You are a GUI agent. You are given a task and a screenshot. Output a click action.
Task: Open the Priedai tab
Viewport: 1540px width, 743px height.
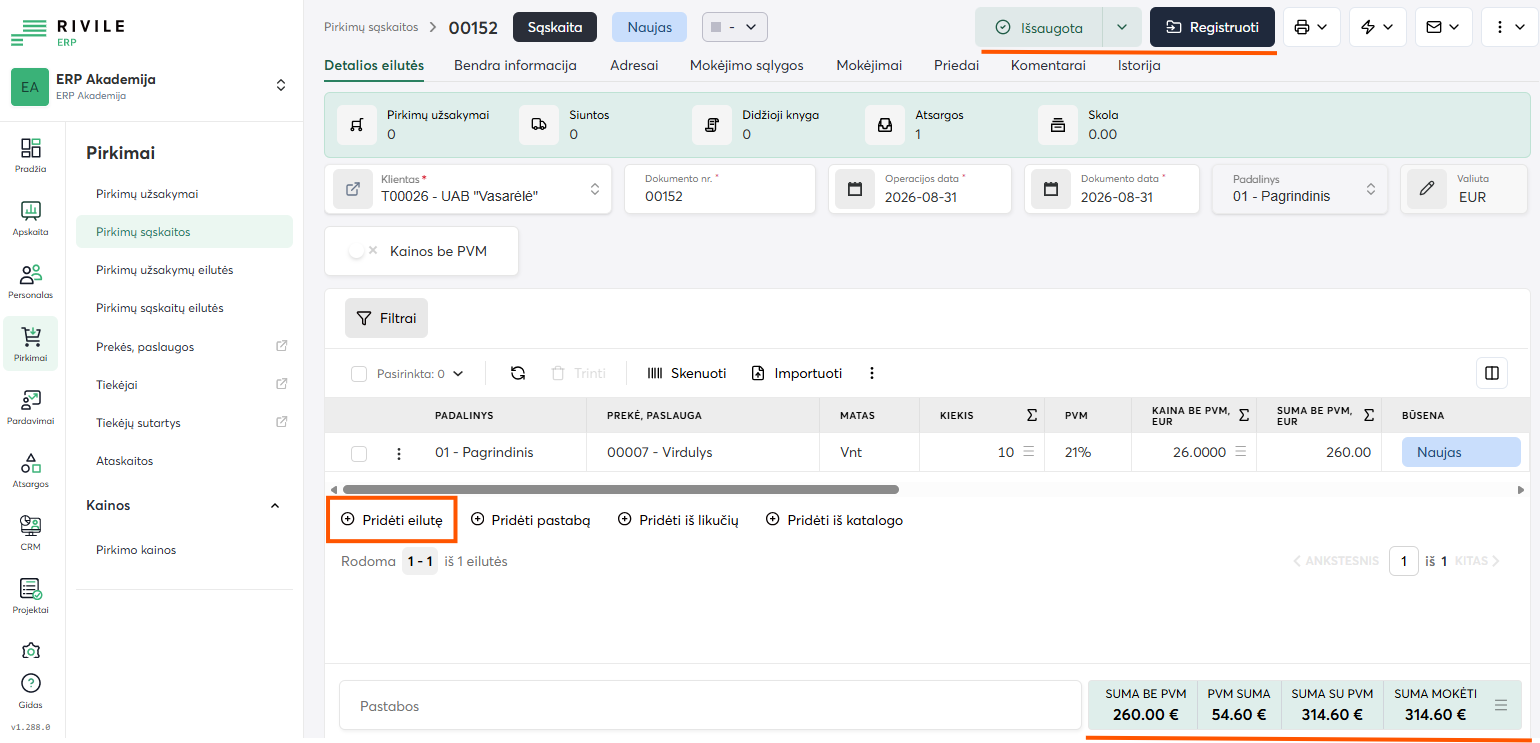957,65
